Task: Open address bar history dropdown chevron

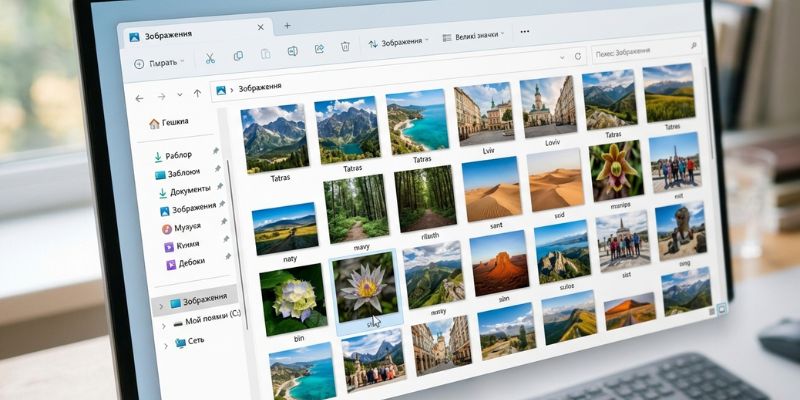Action: pyautogui.click(x=562, y=58)
